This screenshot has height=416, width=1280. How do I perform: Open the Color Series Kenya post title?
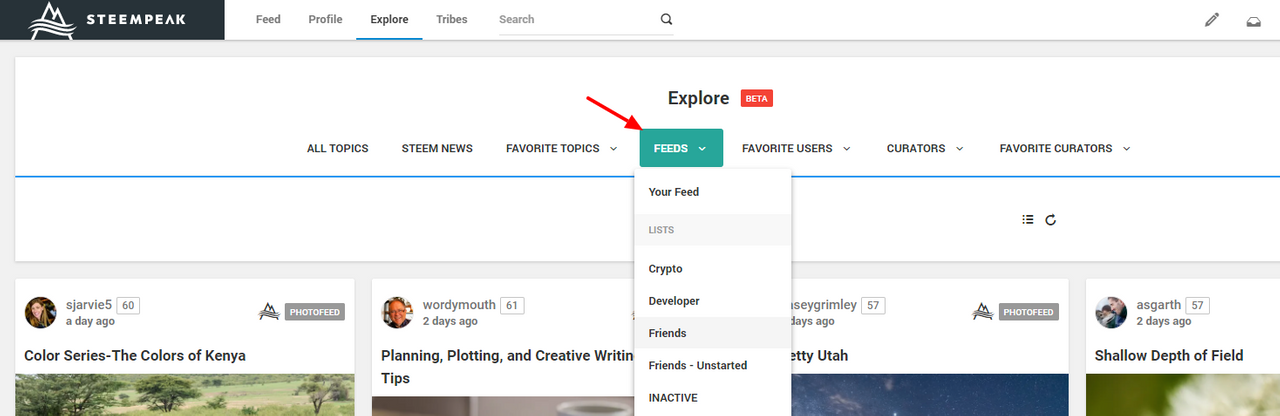pos(135,355)
